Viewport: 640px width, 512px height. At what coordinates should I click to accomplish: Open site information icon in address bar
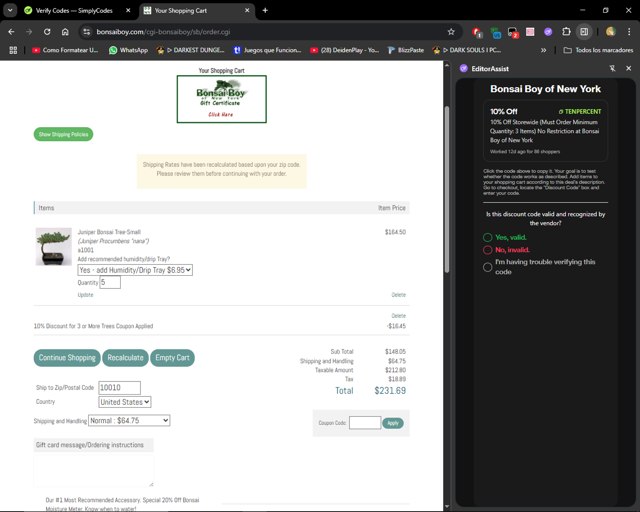point(87,31)
